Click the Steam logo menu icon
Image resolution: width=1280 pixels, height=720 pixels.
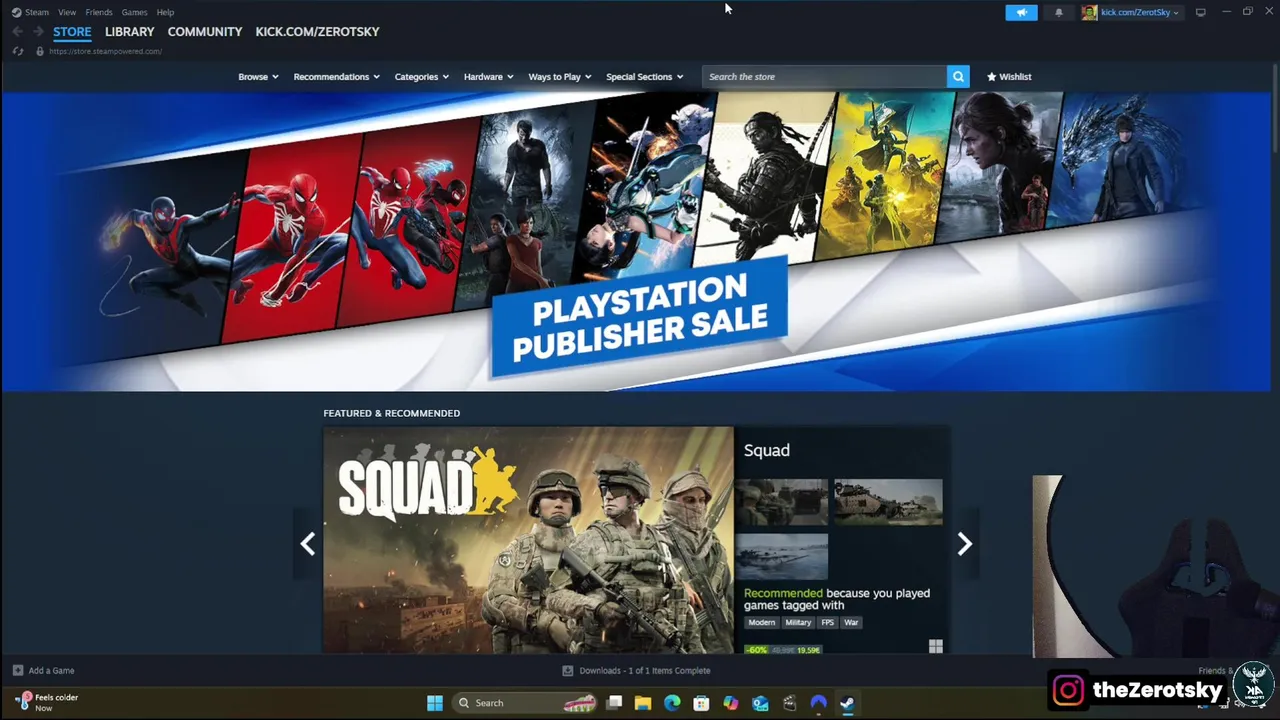pyautogui.click(x=16, y=12)
